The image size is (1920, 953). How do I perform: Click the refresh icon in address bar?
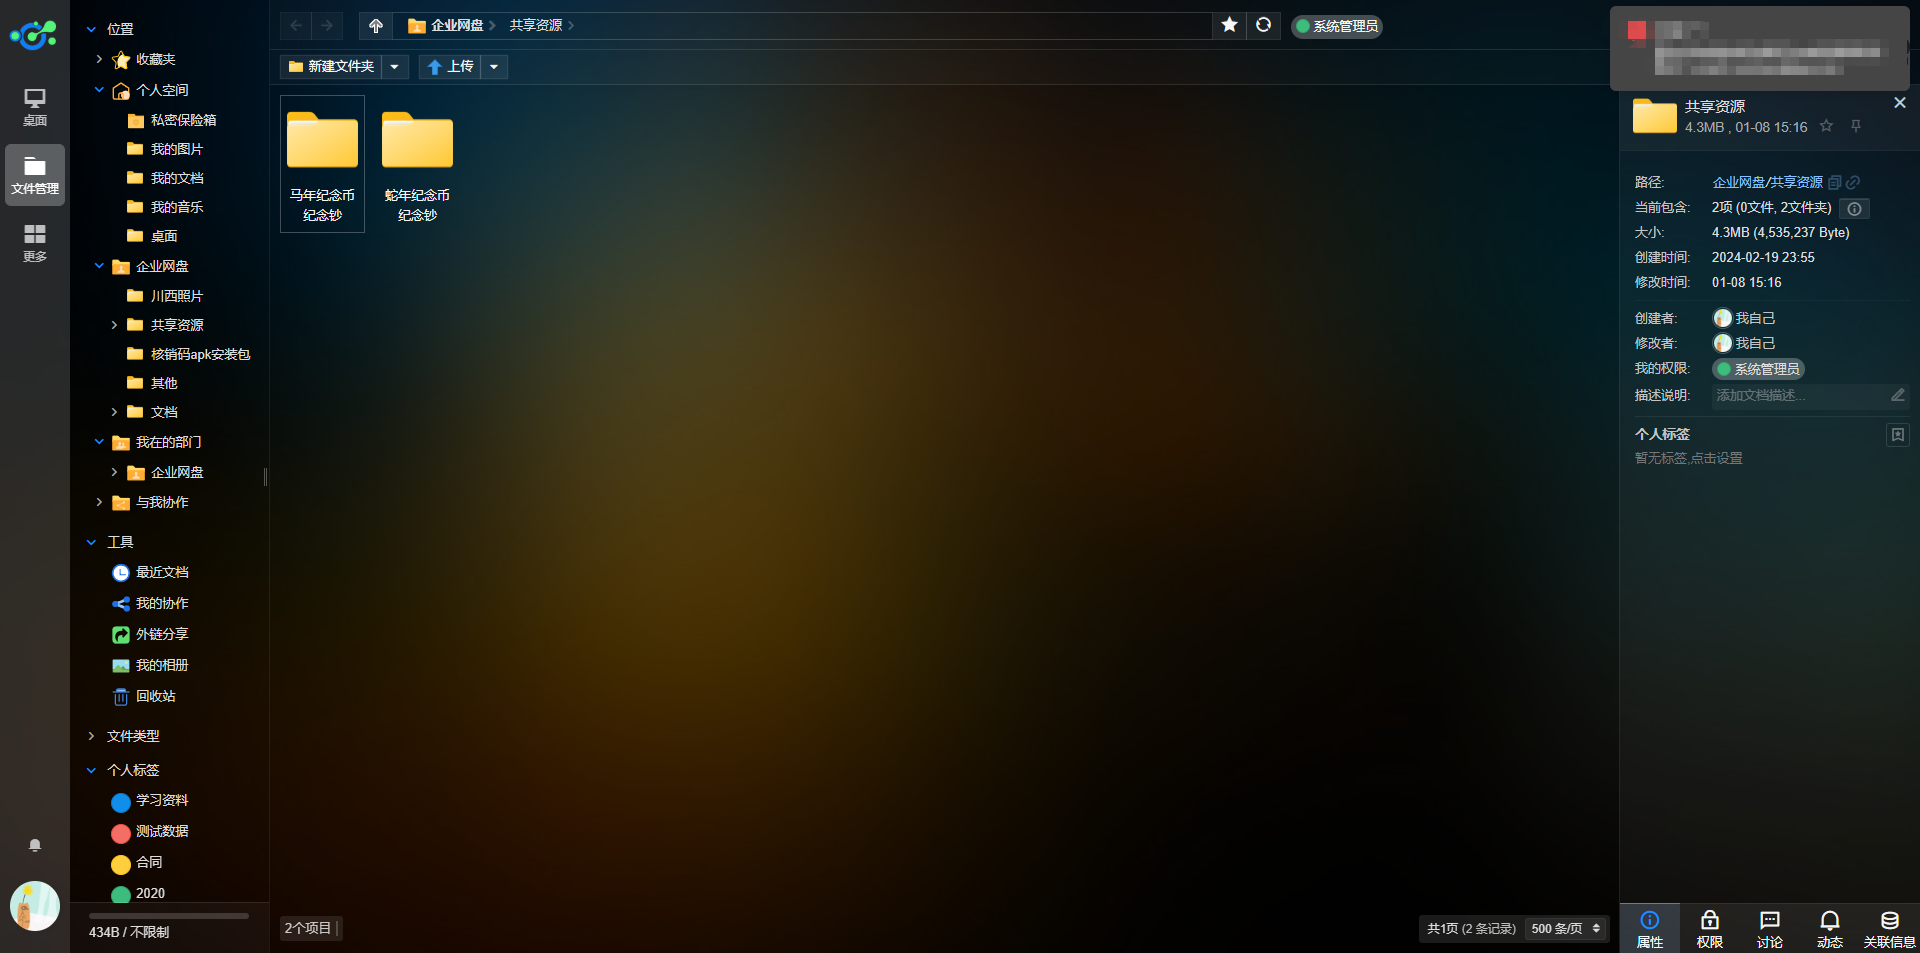pos(1264,25)
